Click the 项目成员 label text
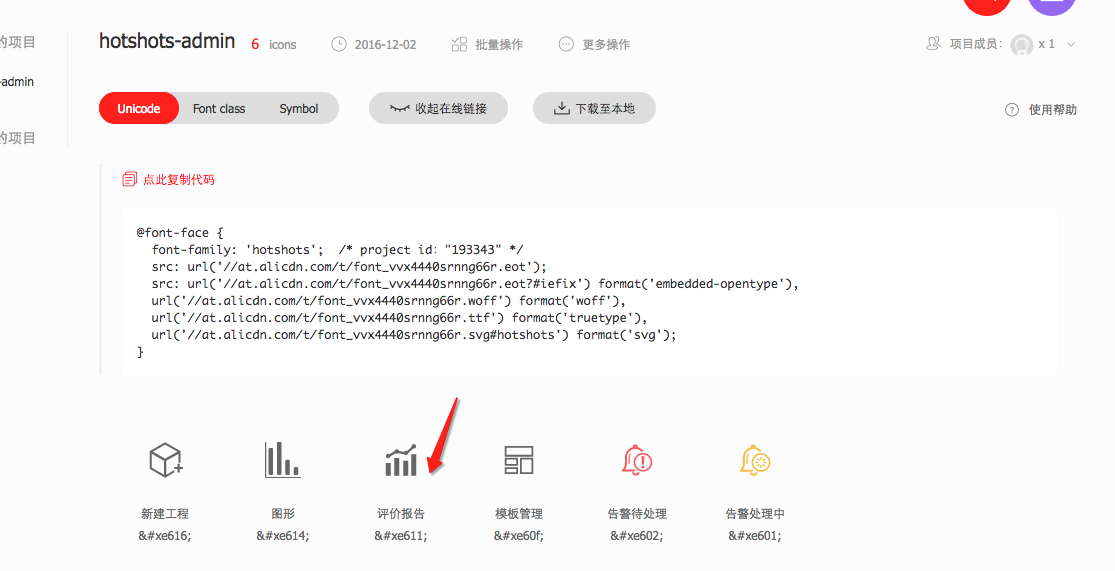The width and height of the screenshot is (1115, 571). (976, 44)
